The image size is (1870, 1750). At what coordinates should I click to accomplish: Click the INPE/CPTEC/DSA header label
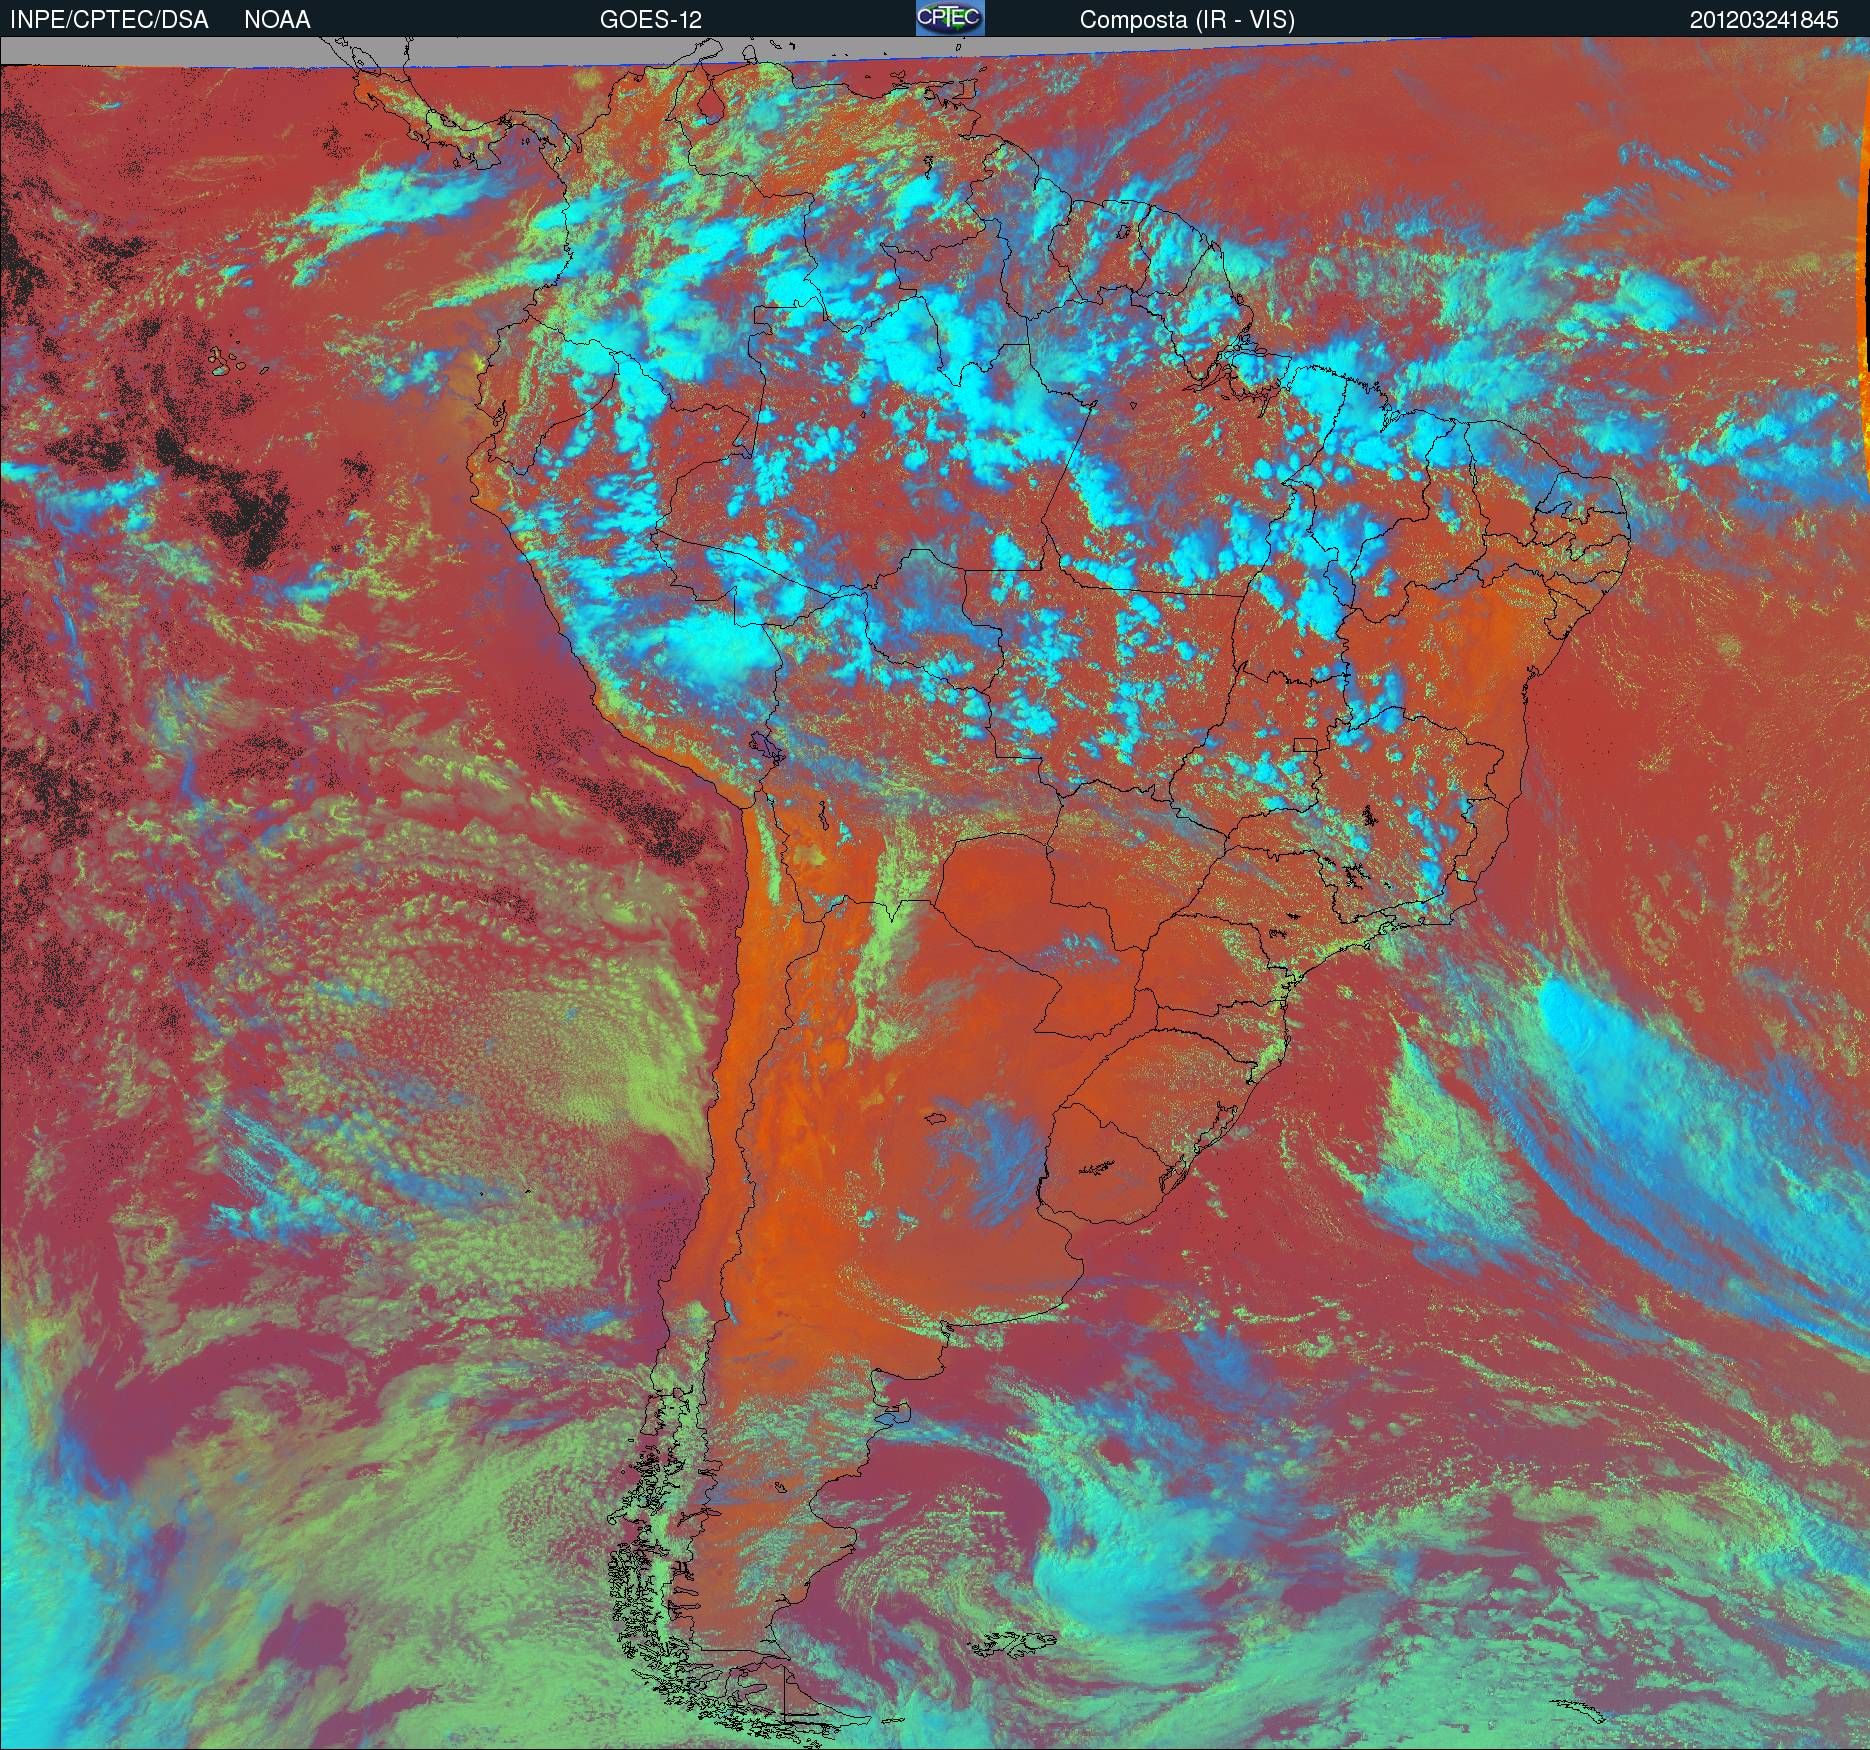tap(109, 20)
